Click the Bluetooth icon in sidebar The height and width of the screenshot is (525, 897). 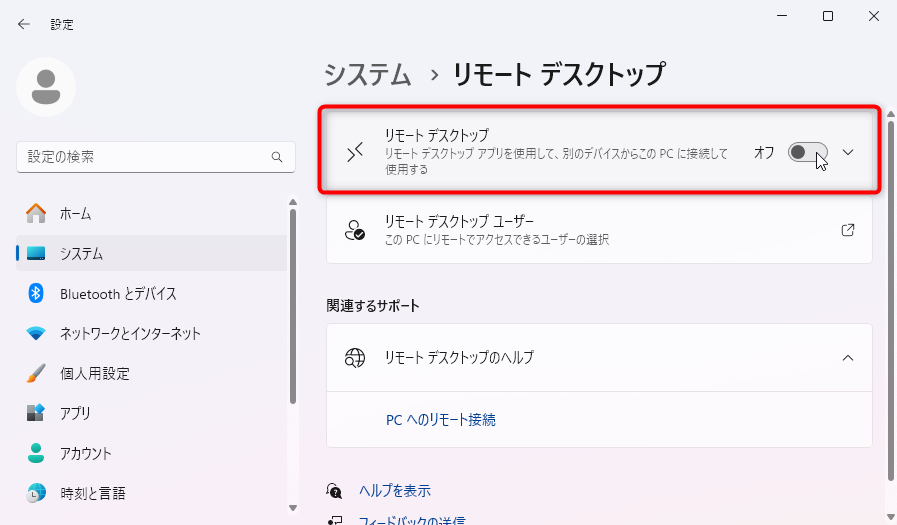pos(36,293)
